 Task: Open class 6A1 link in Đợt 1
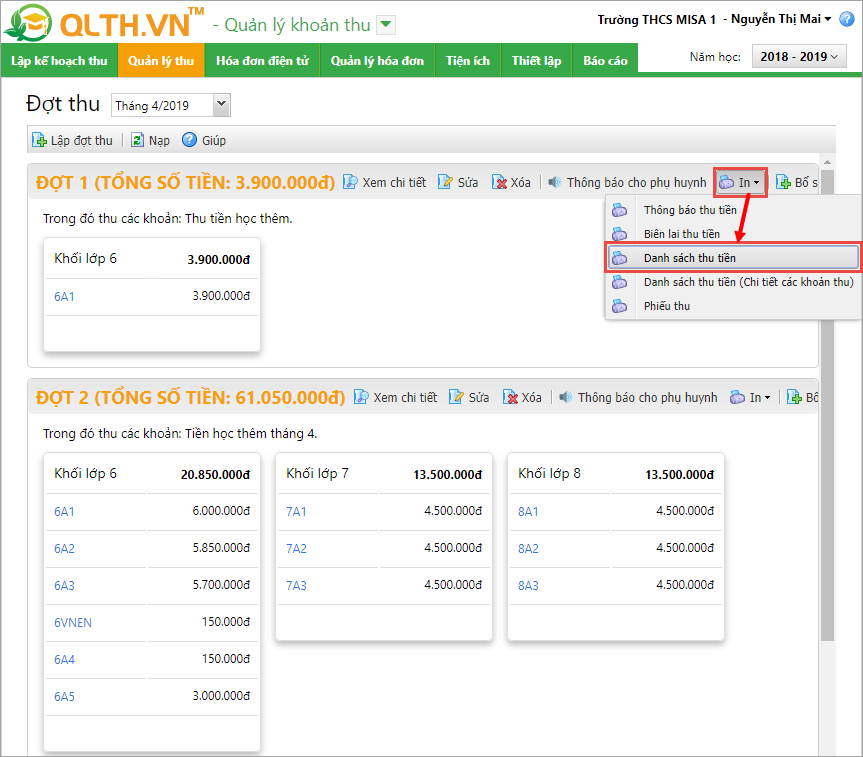(x=64, y=297)
